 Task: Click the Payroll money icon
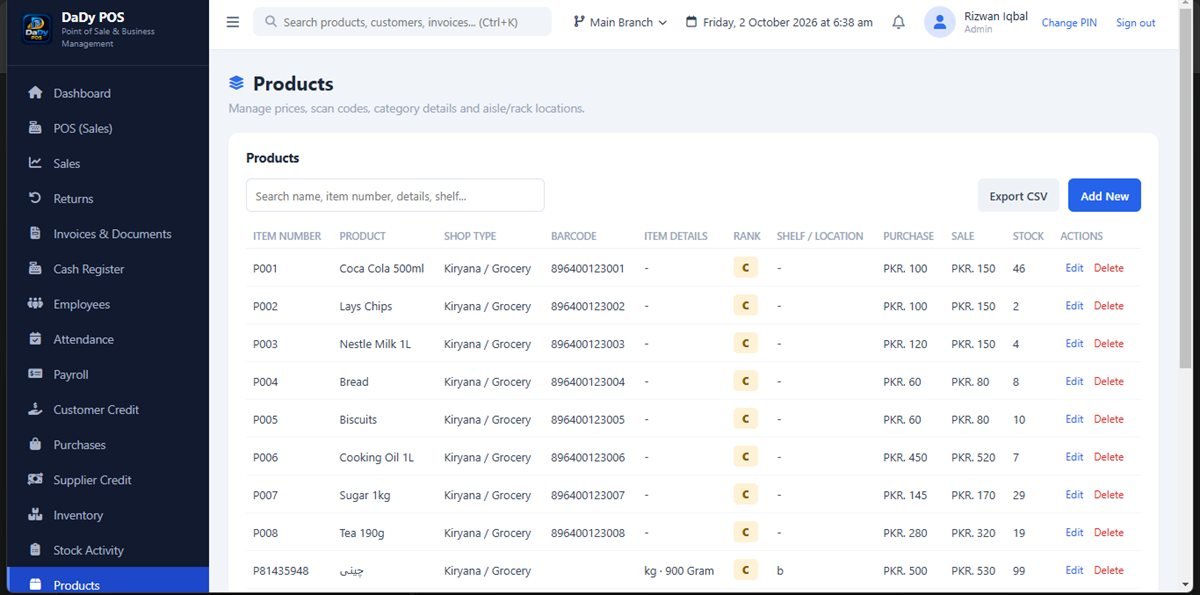point(35,374)
